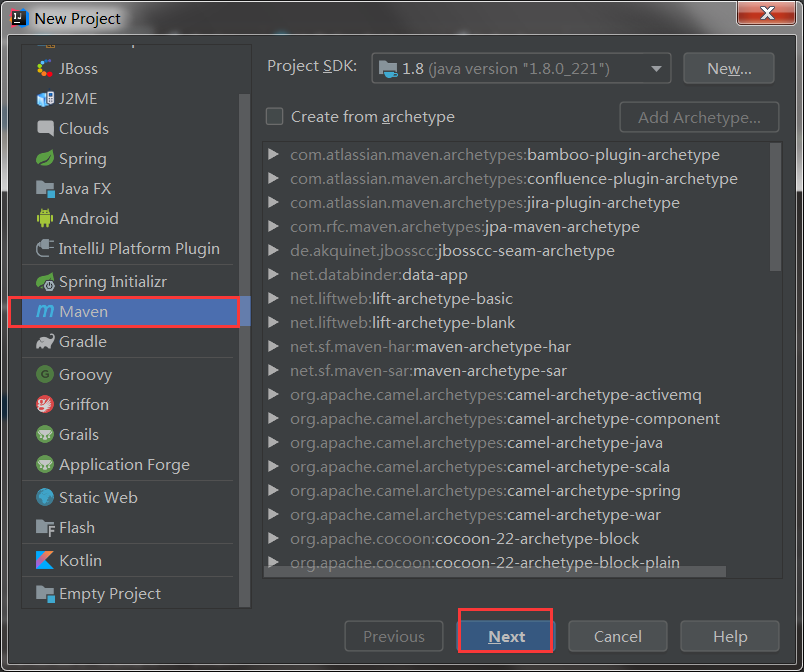
Task: Click the New... SDK button
Action: pos(729,68)
